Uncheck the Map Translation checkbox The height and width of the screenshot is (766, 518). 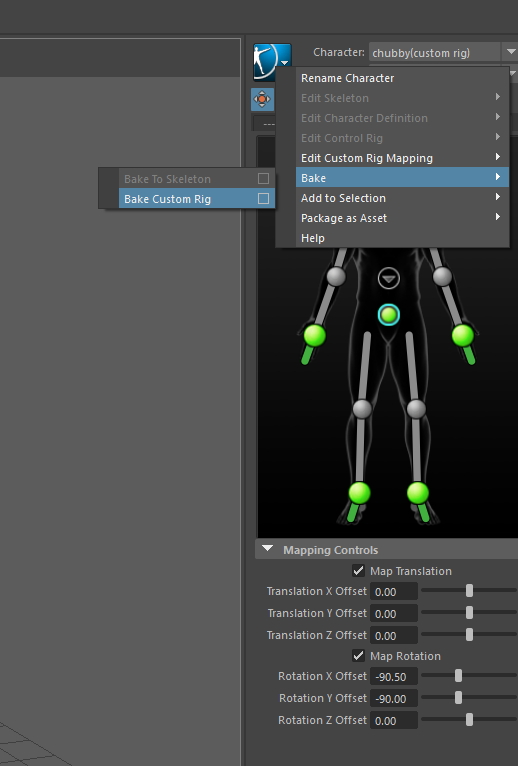[358, 571]
